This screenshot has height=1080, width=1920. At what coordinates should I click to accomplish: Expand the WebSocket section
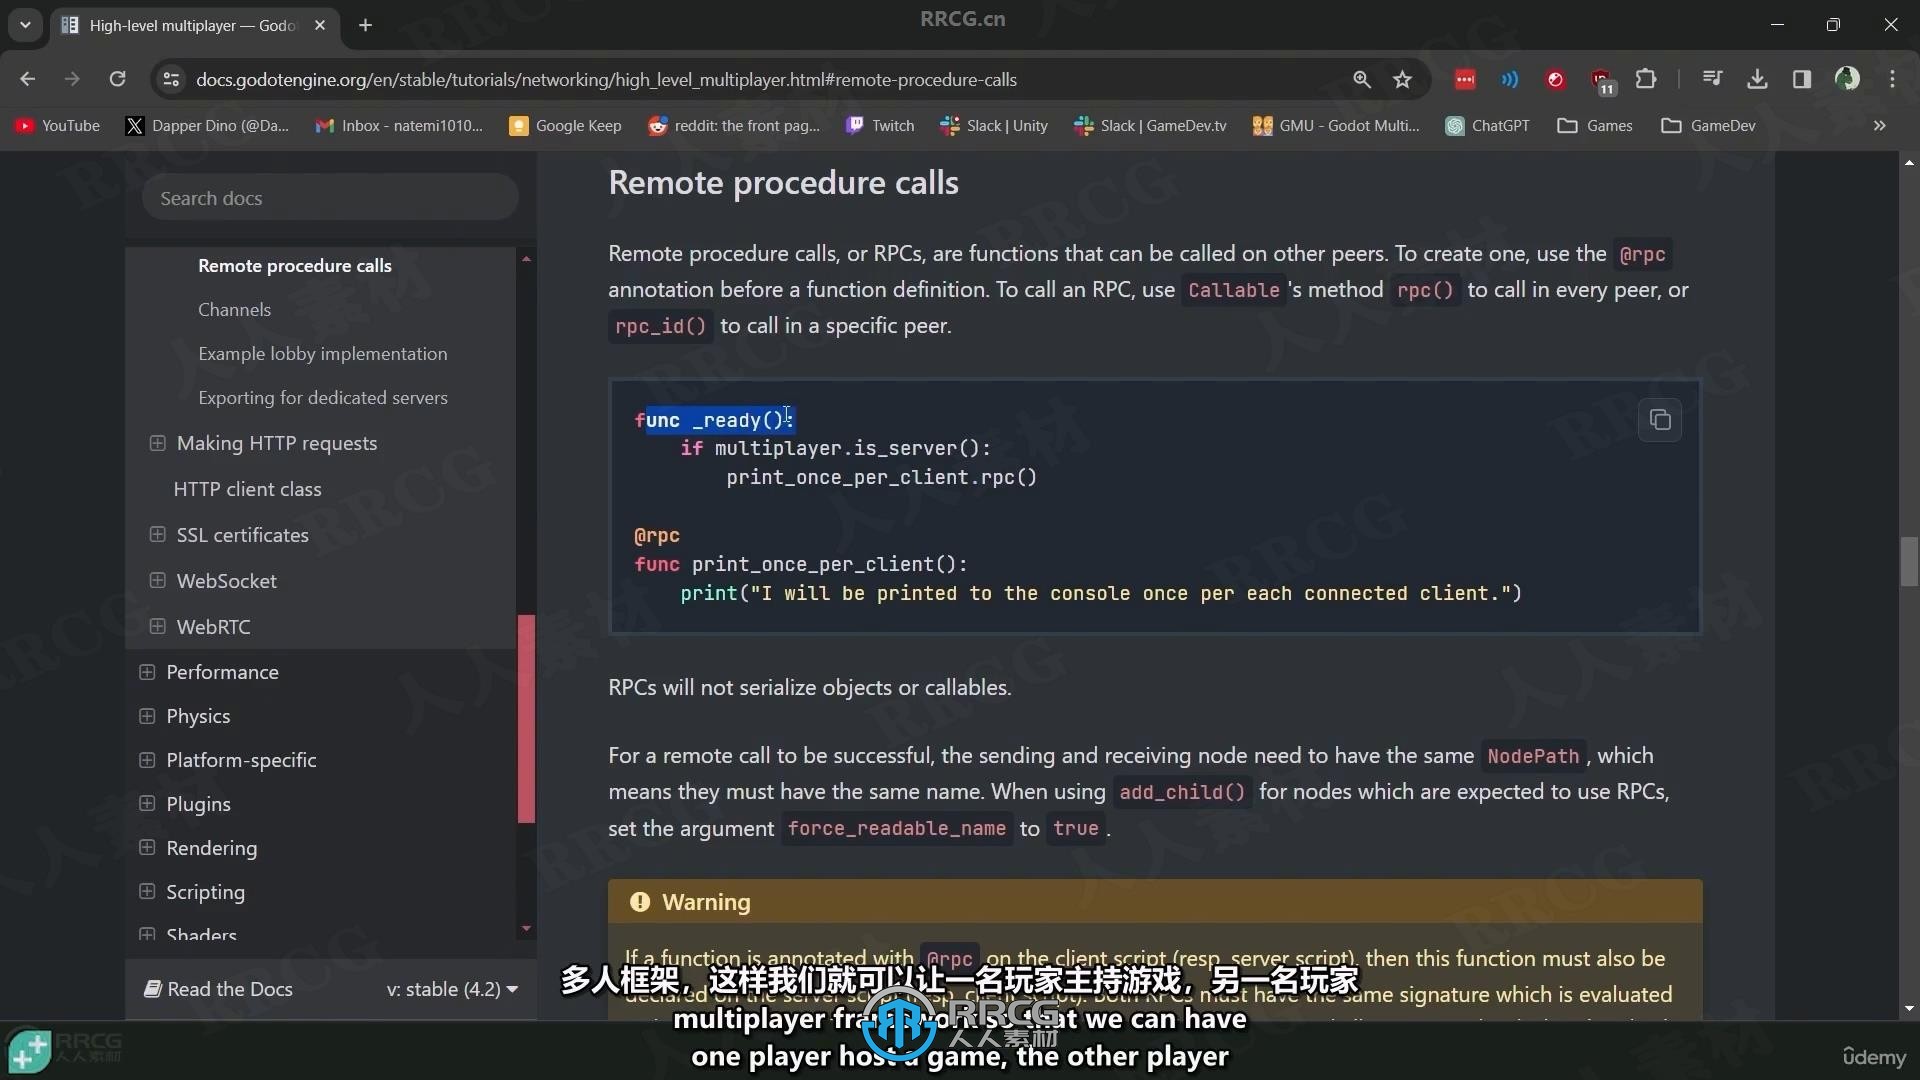pyautogui.click(x=157, y=580)
